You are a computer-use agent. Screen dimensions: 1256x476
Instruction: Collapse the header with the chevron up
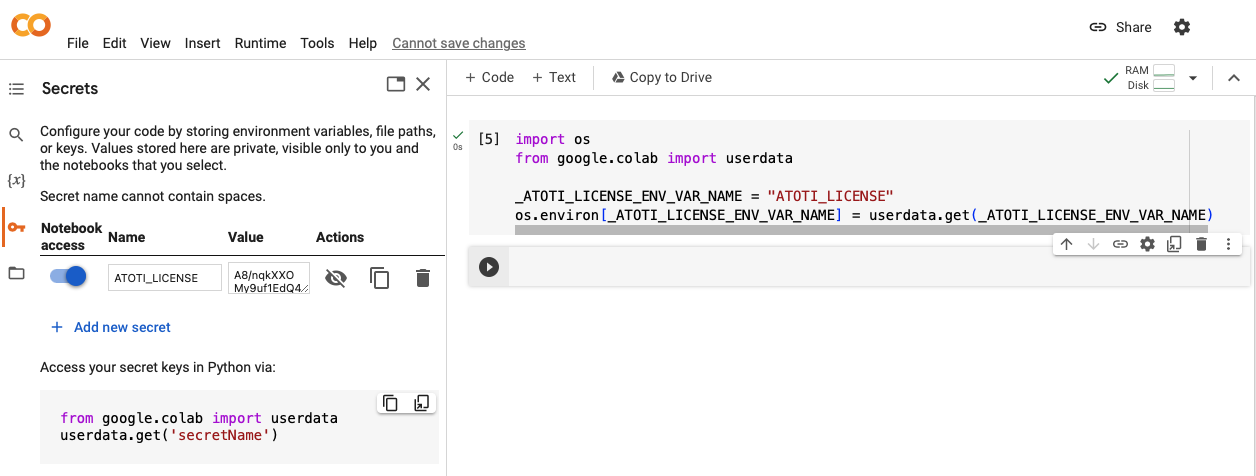click(1233, 78)
